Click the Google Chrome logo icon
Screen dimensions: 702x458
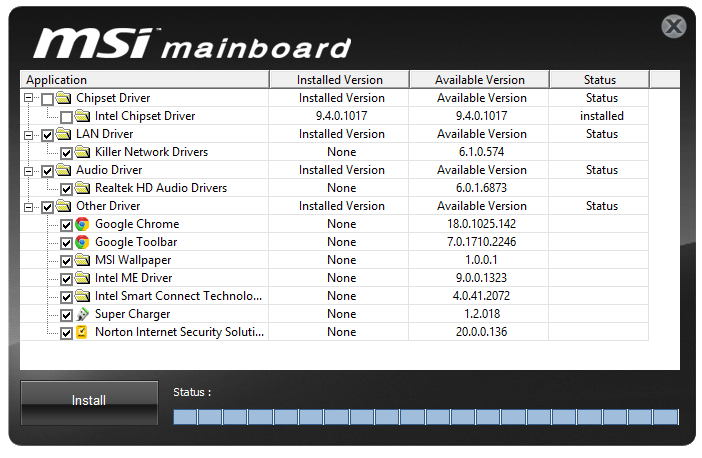point(82,224)
